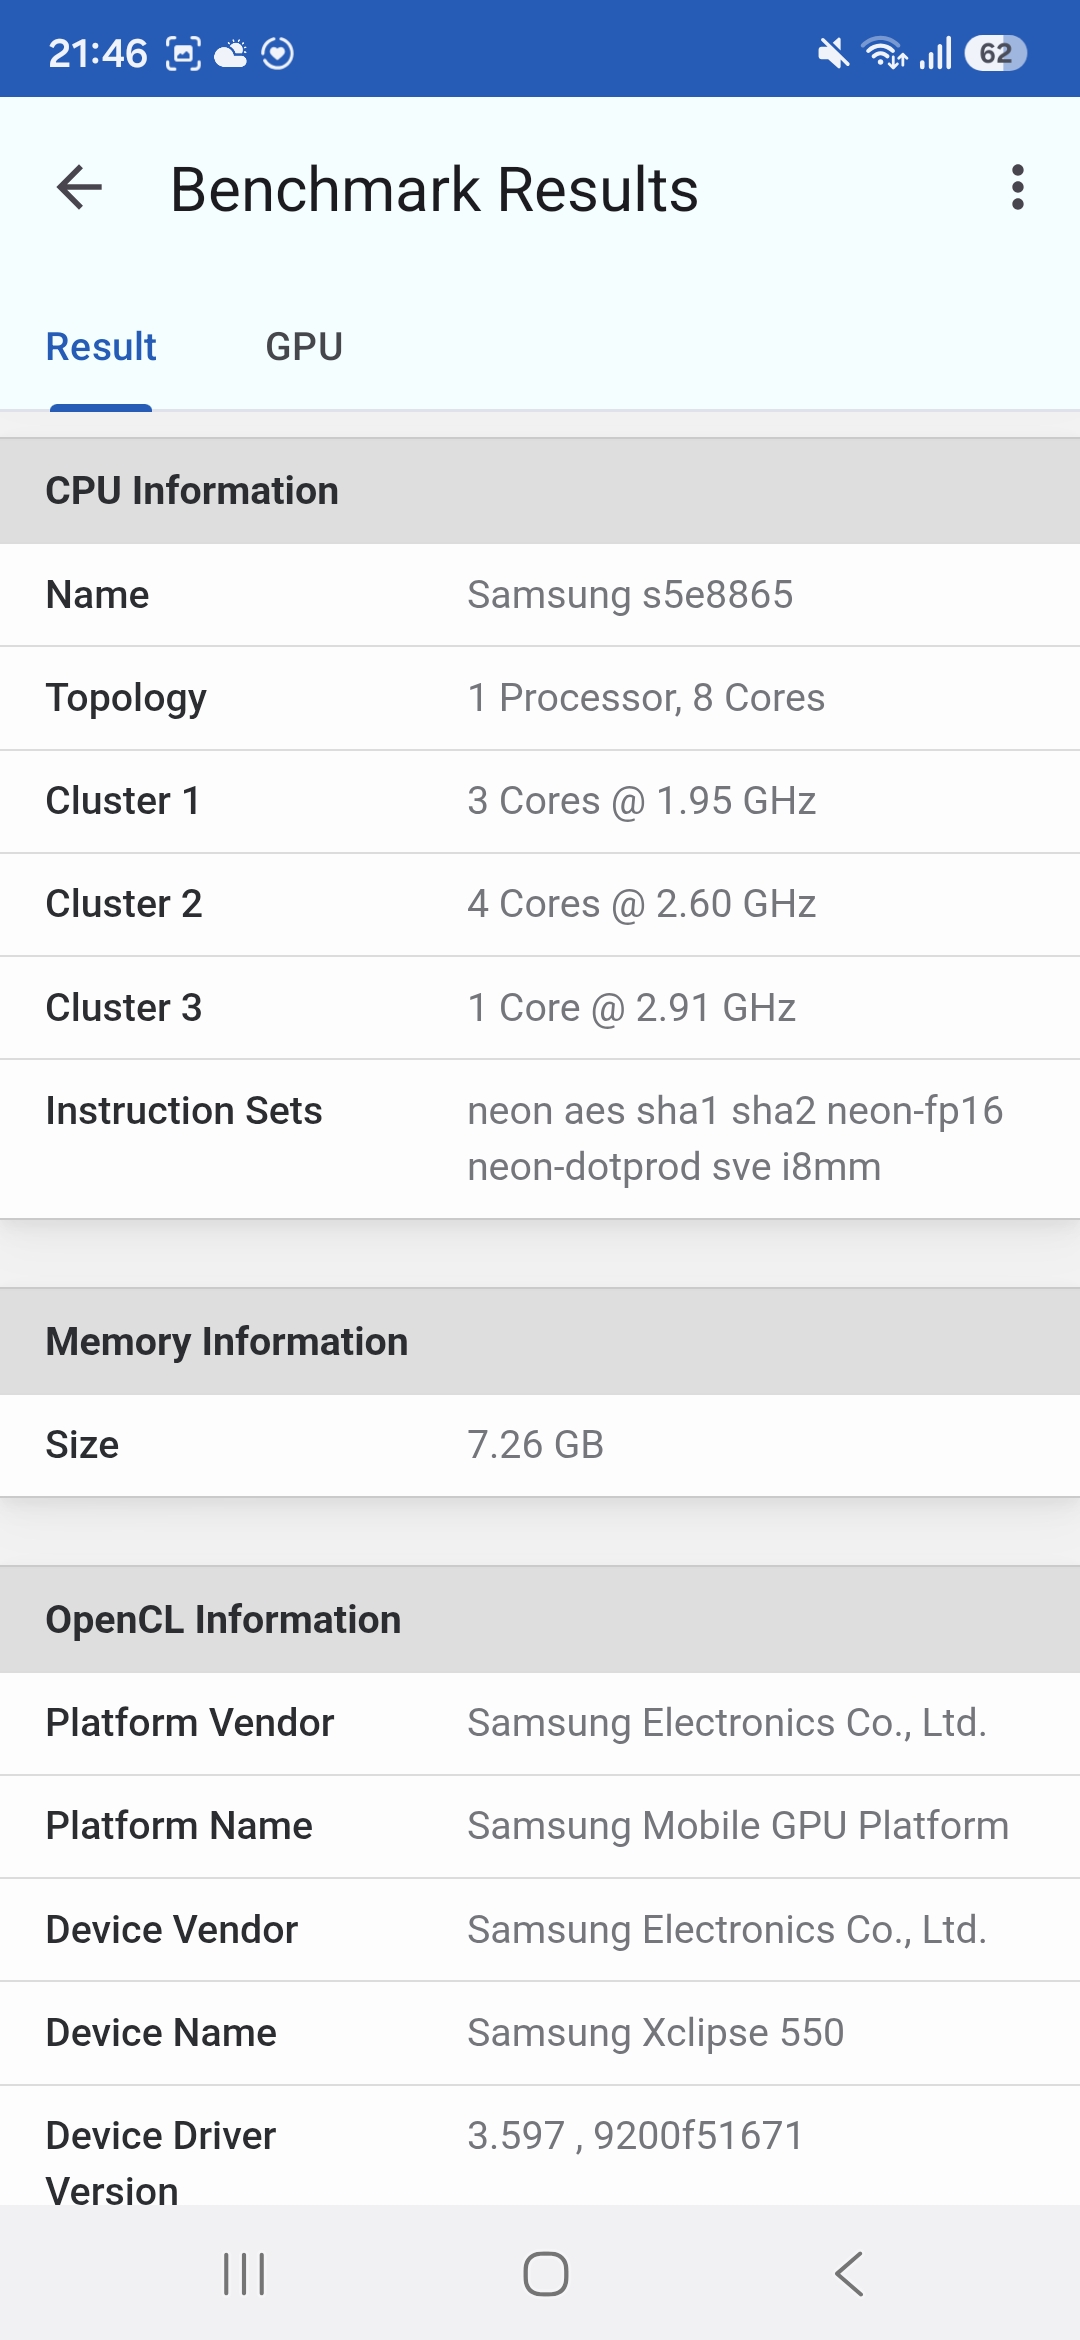This screenshot has height=2340, width=1080.
Task: Select the Result tab
Action: (101, 347)
